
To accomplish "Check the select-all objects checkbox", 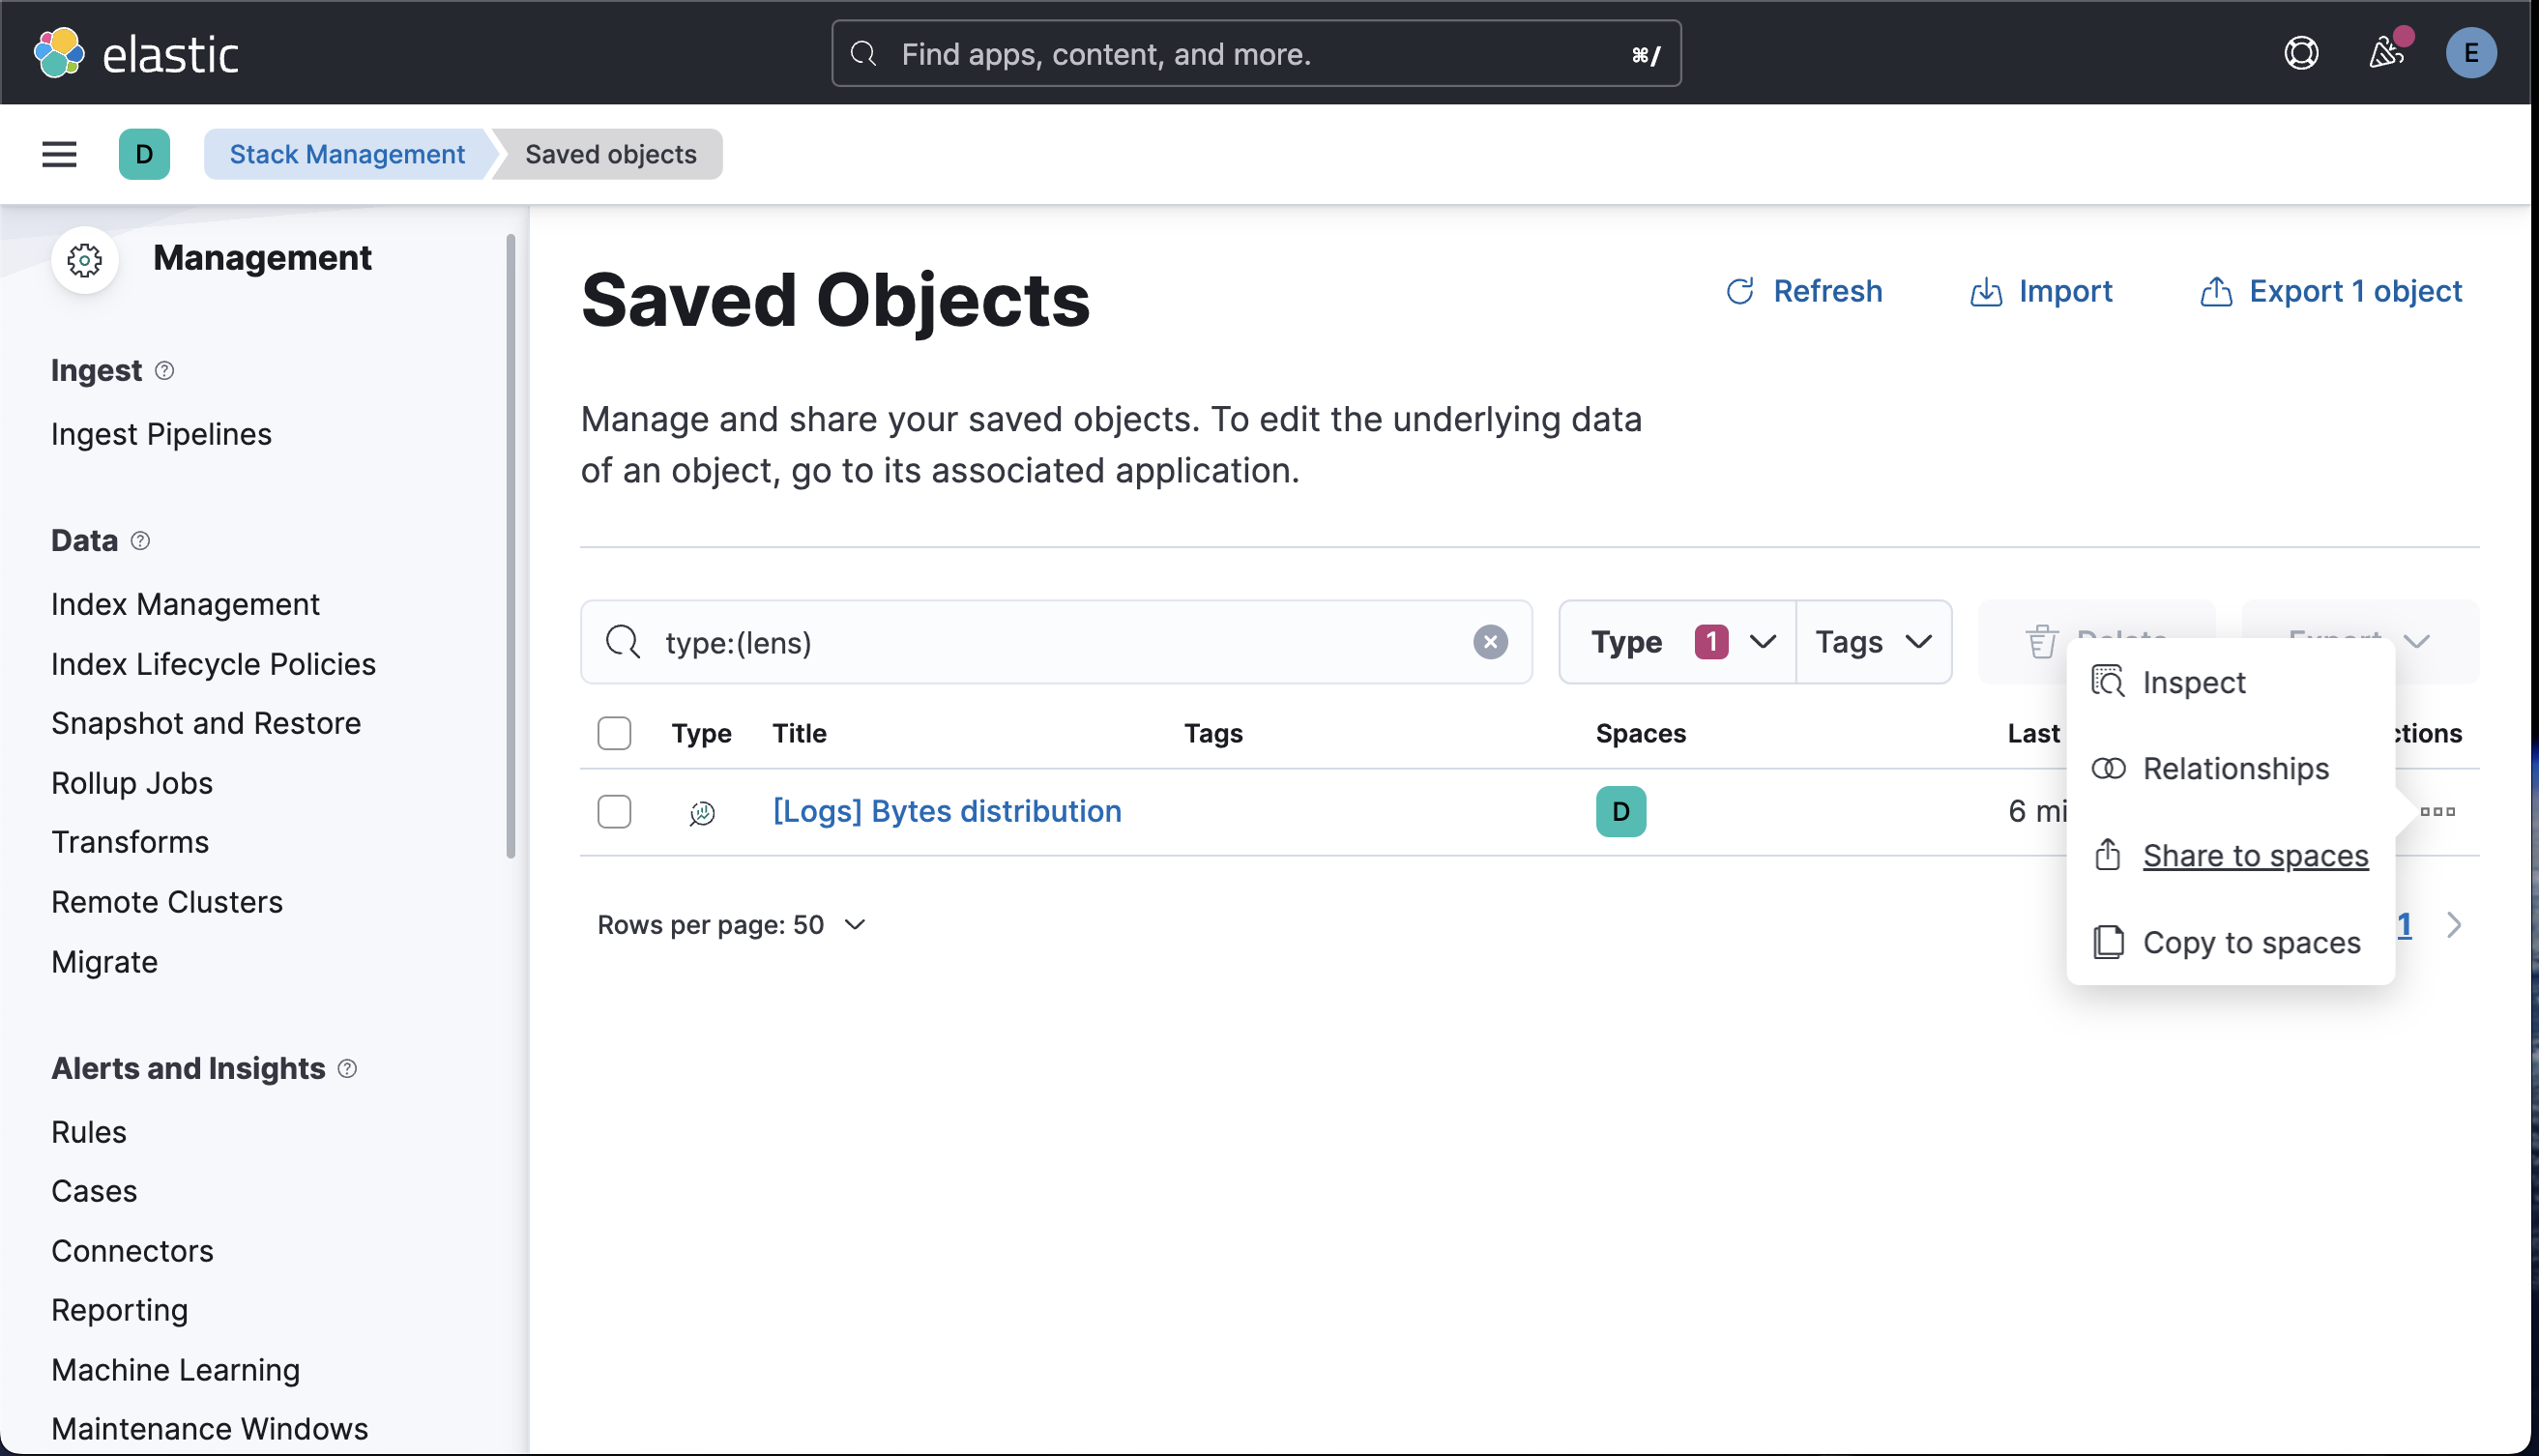I will pos(615,733).
